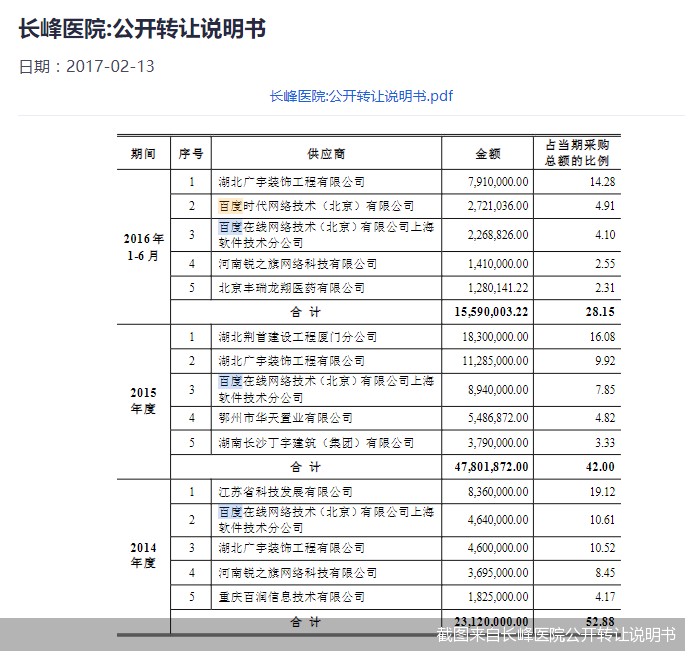Viewport: 685px width, 651px height.
Task: Click the page title 长峰医院:公开转让说明书
Action: [142, 29]
